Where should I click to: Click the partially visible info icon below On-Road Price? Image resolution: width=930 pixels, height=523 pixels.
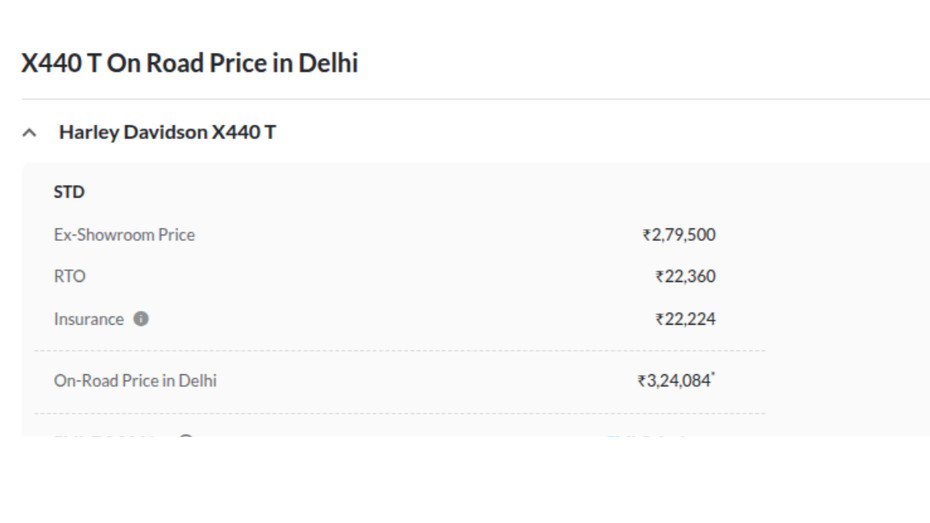[x=185, y=436]
